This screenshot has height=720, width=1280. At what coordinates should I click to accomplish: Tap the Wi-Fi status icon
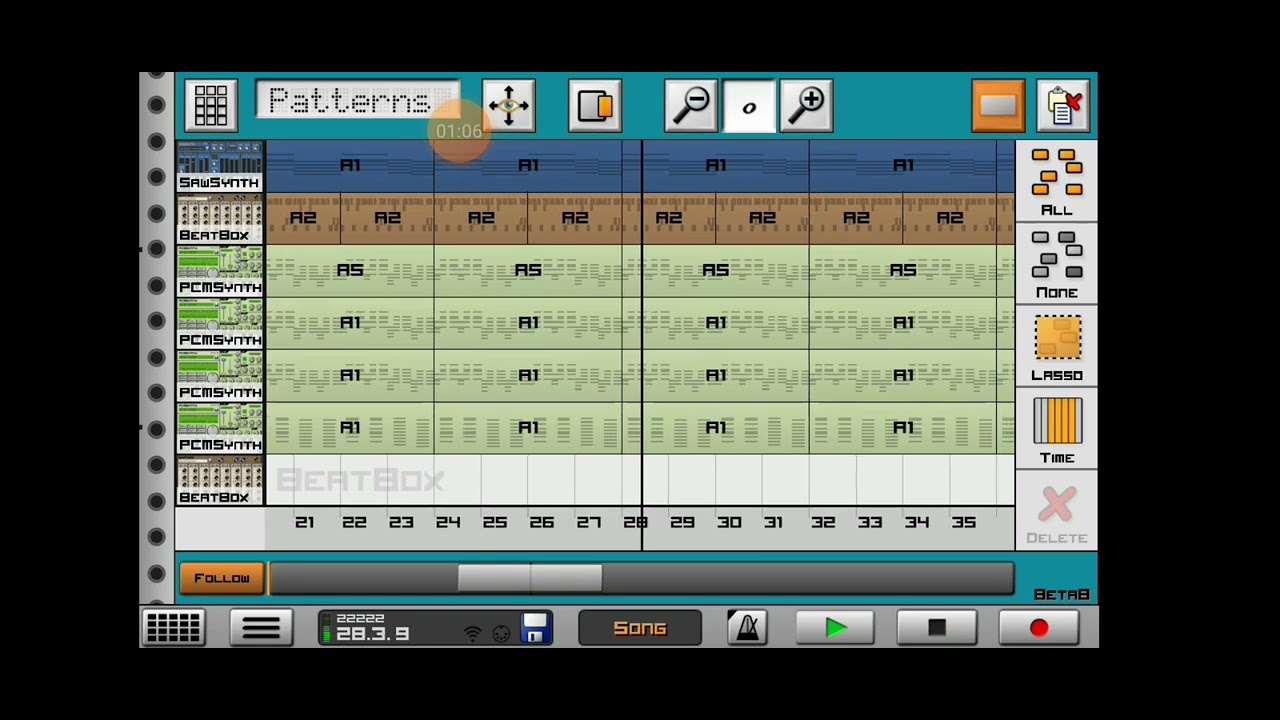point(473,634)
